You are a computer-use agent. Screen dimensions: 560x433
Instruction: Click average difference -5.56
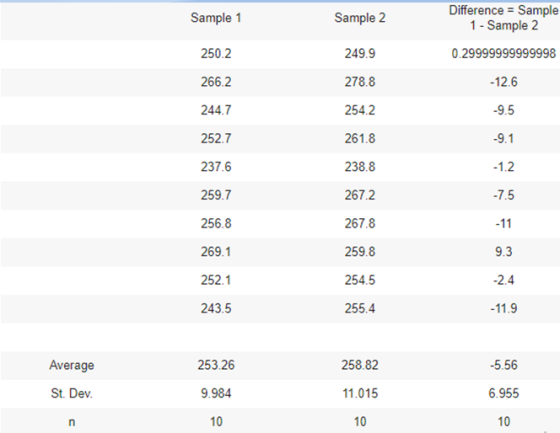click(x=504, y=365)
